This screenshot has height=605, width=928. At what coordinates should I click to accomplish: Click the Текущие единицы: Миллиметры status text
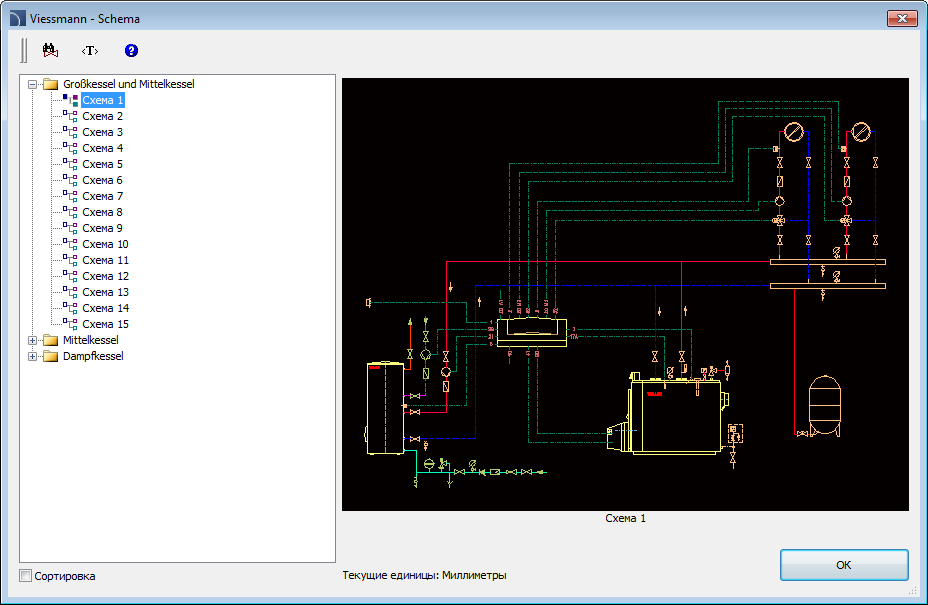point(424,575)
